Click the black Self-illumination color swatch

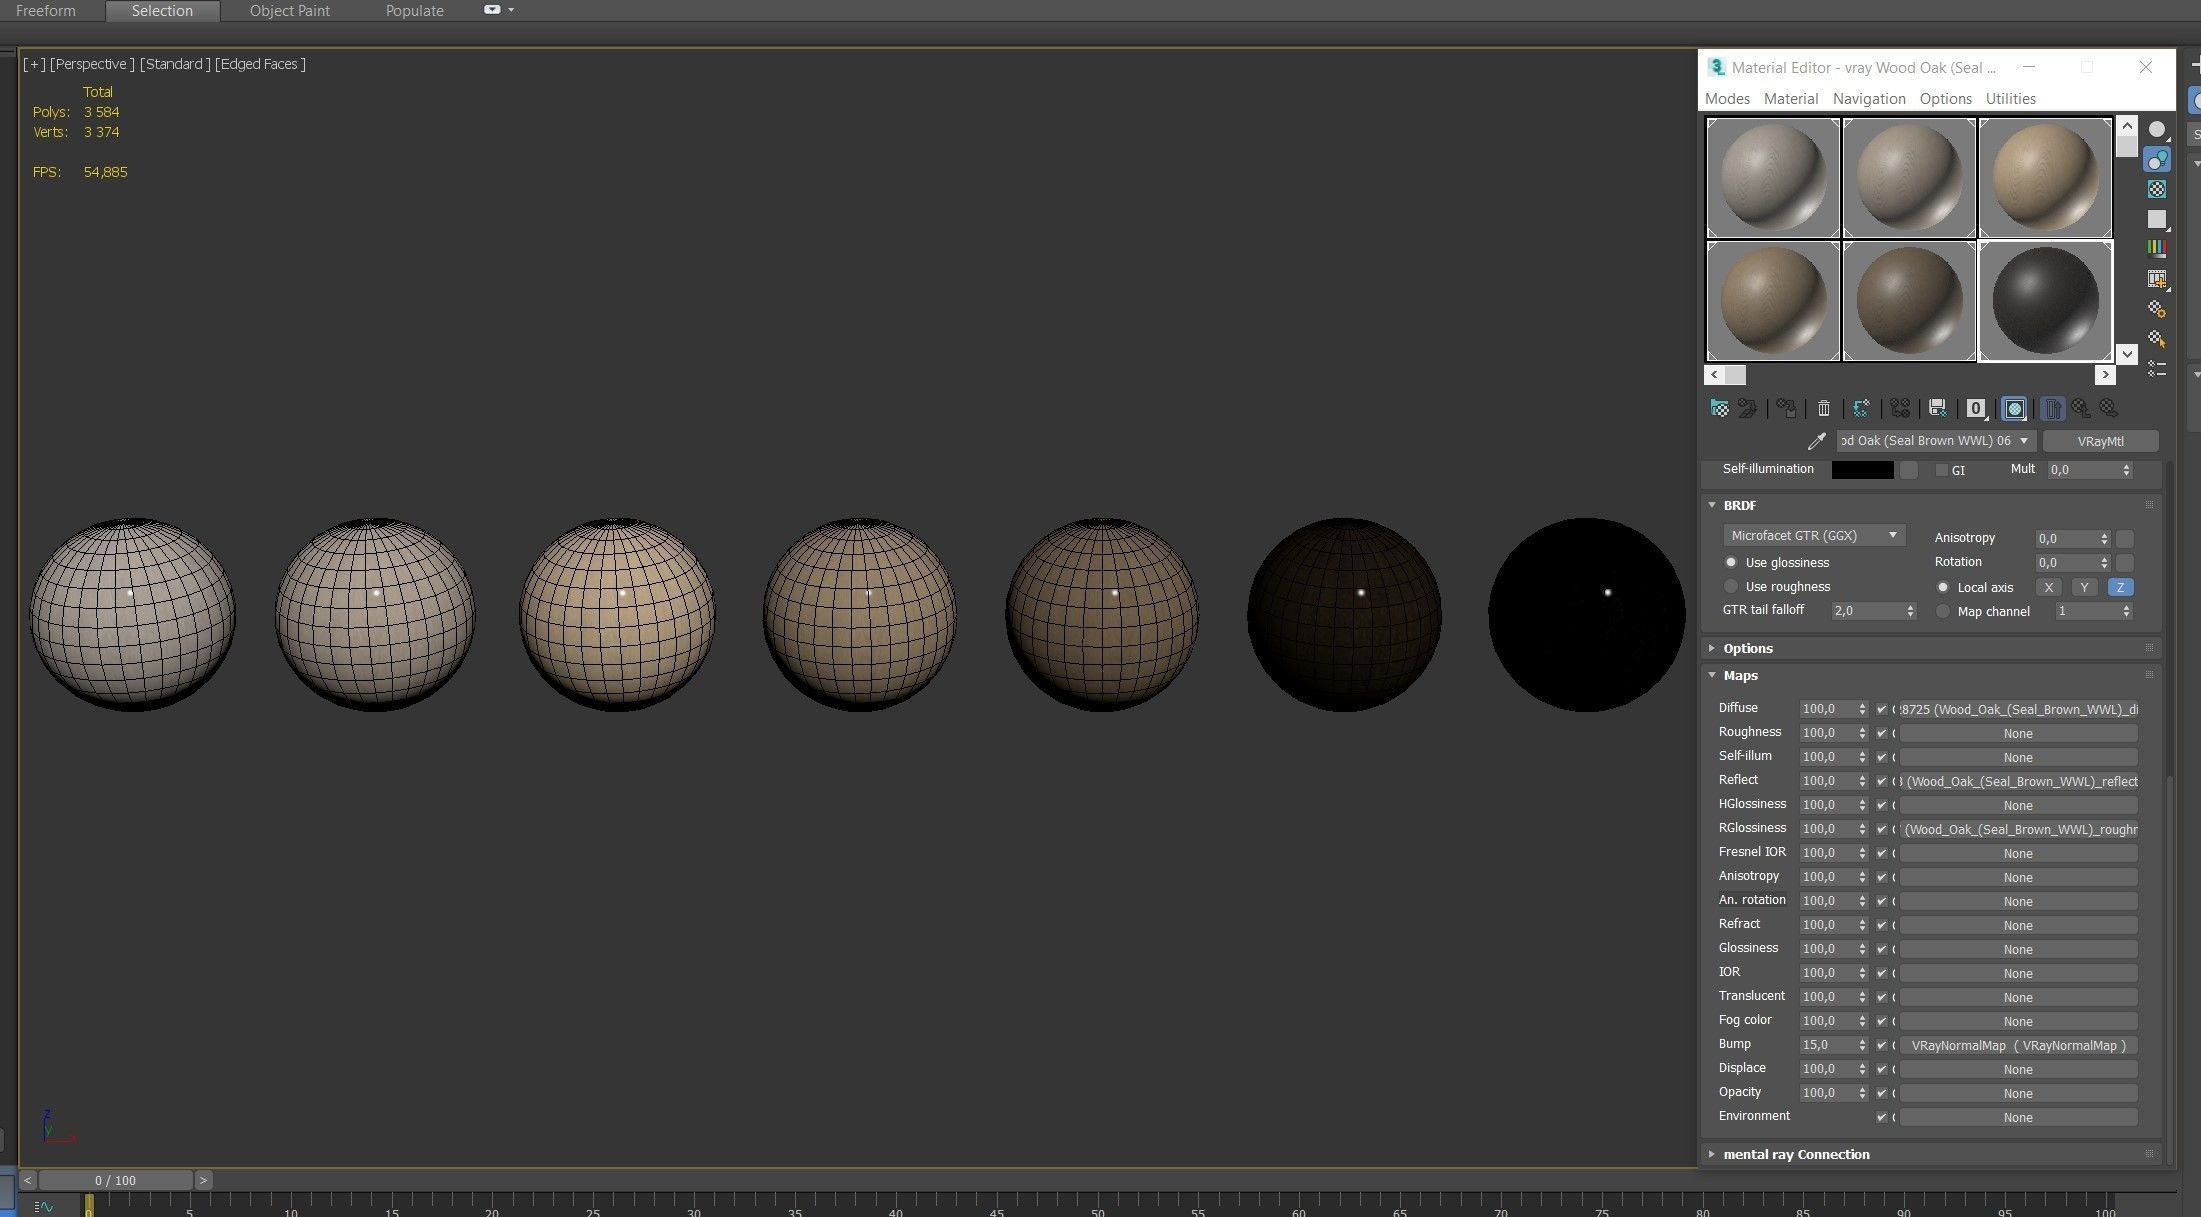(x=1862, y=470)
